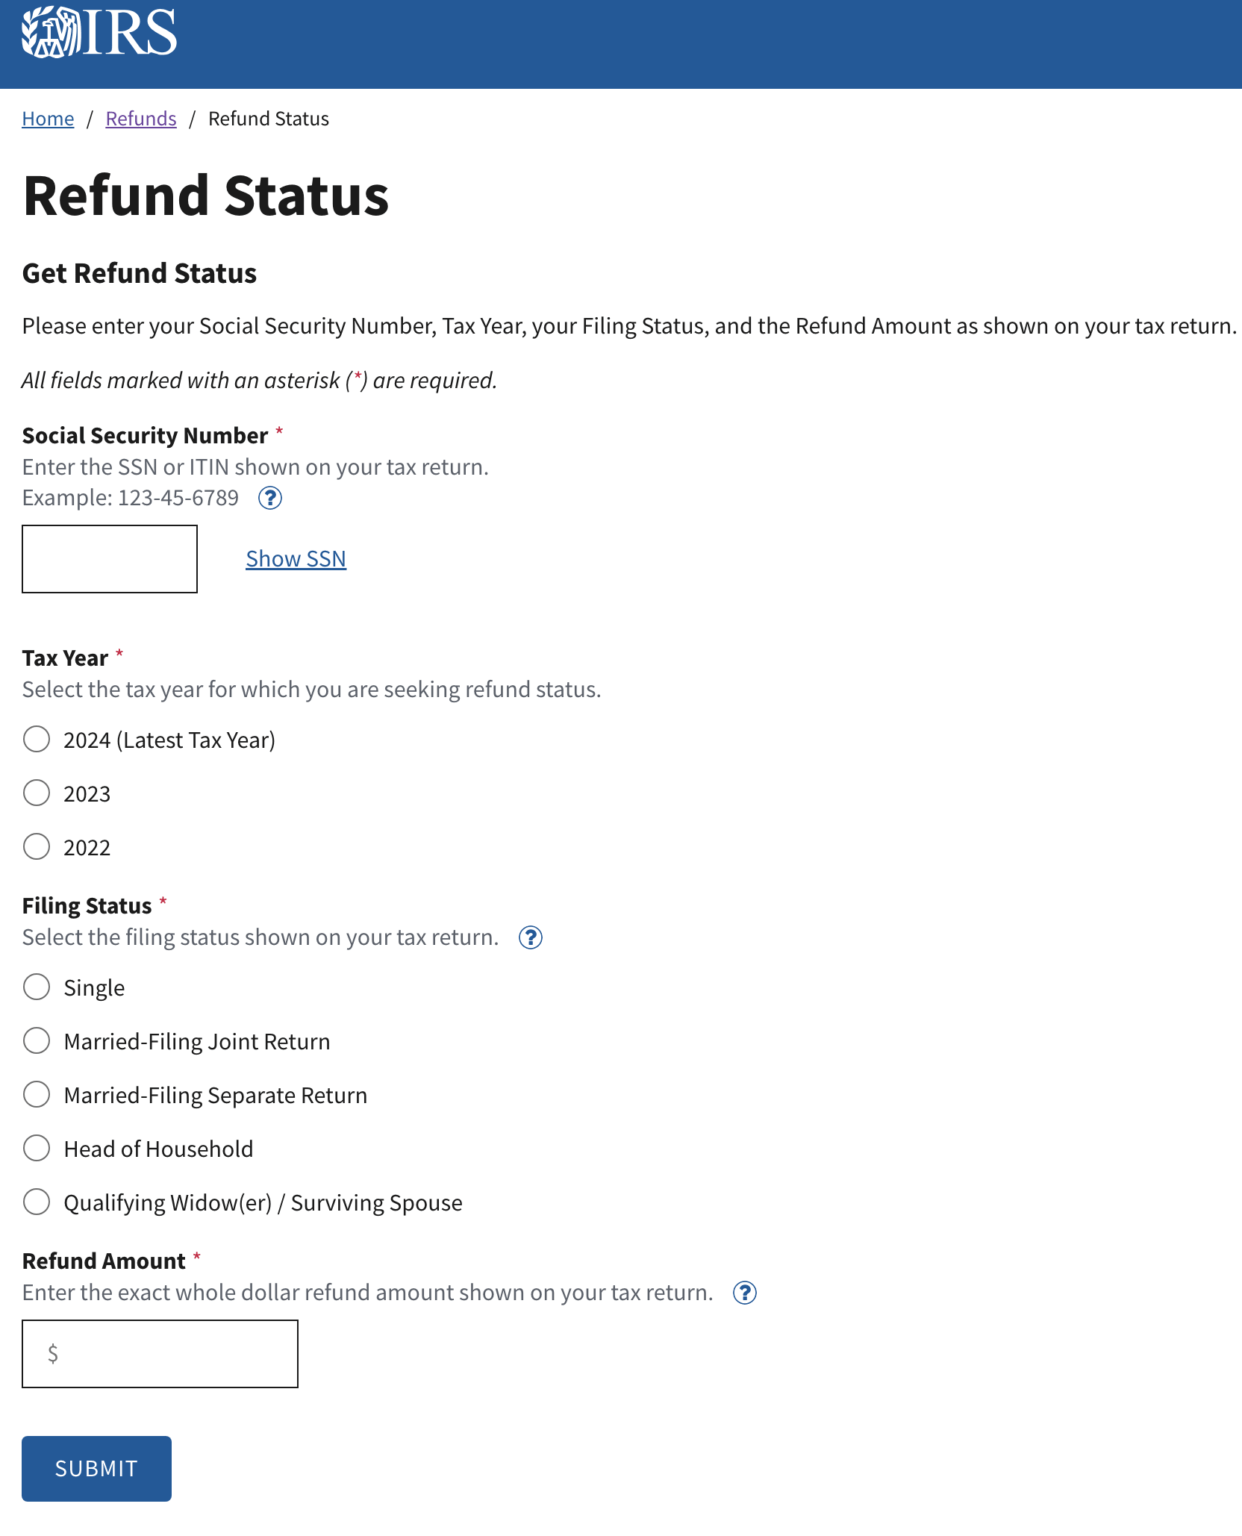
Task: Go to Home via breadcrumb
Action: [x=47, y=118]
